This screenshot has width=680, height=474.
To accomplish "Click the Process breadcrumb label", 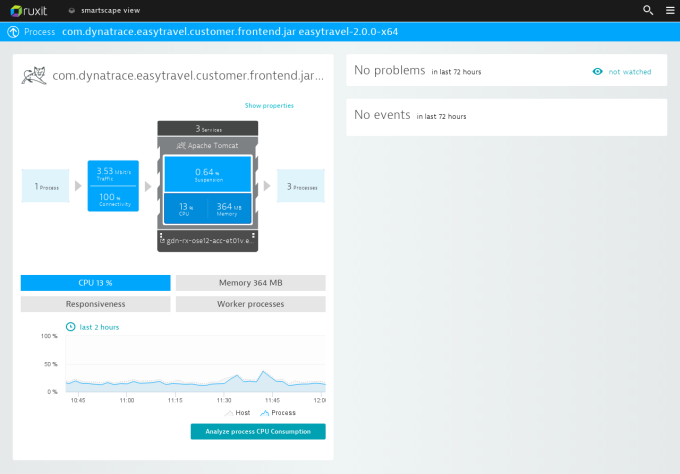I will pyautogui.click(x=39, y=32).
